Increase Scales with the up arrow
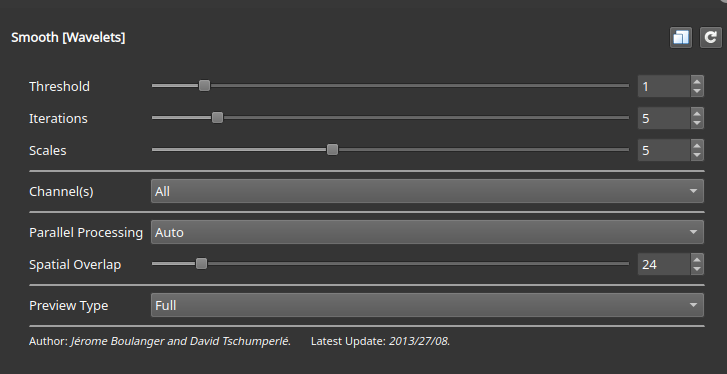This screenshot has height=374, width=727. [696, 145]
